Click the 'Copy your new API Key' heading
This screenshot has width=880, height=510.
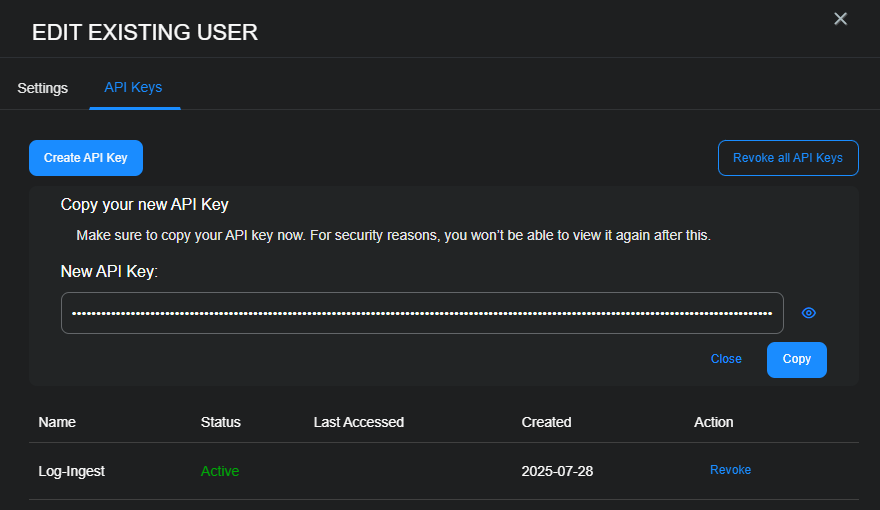[x=145, y=205]
